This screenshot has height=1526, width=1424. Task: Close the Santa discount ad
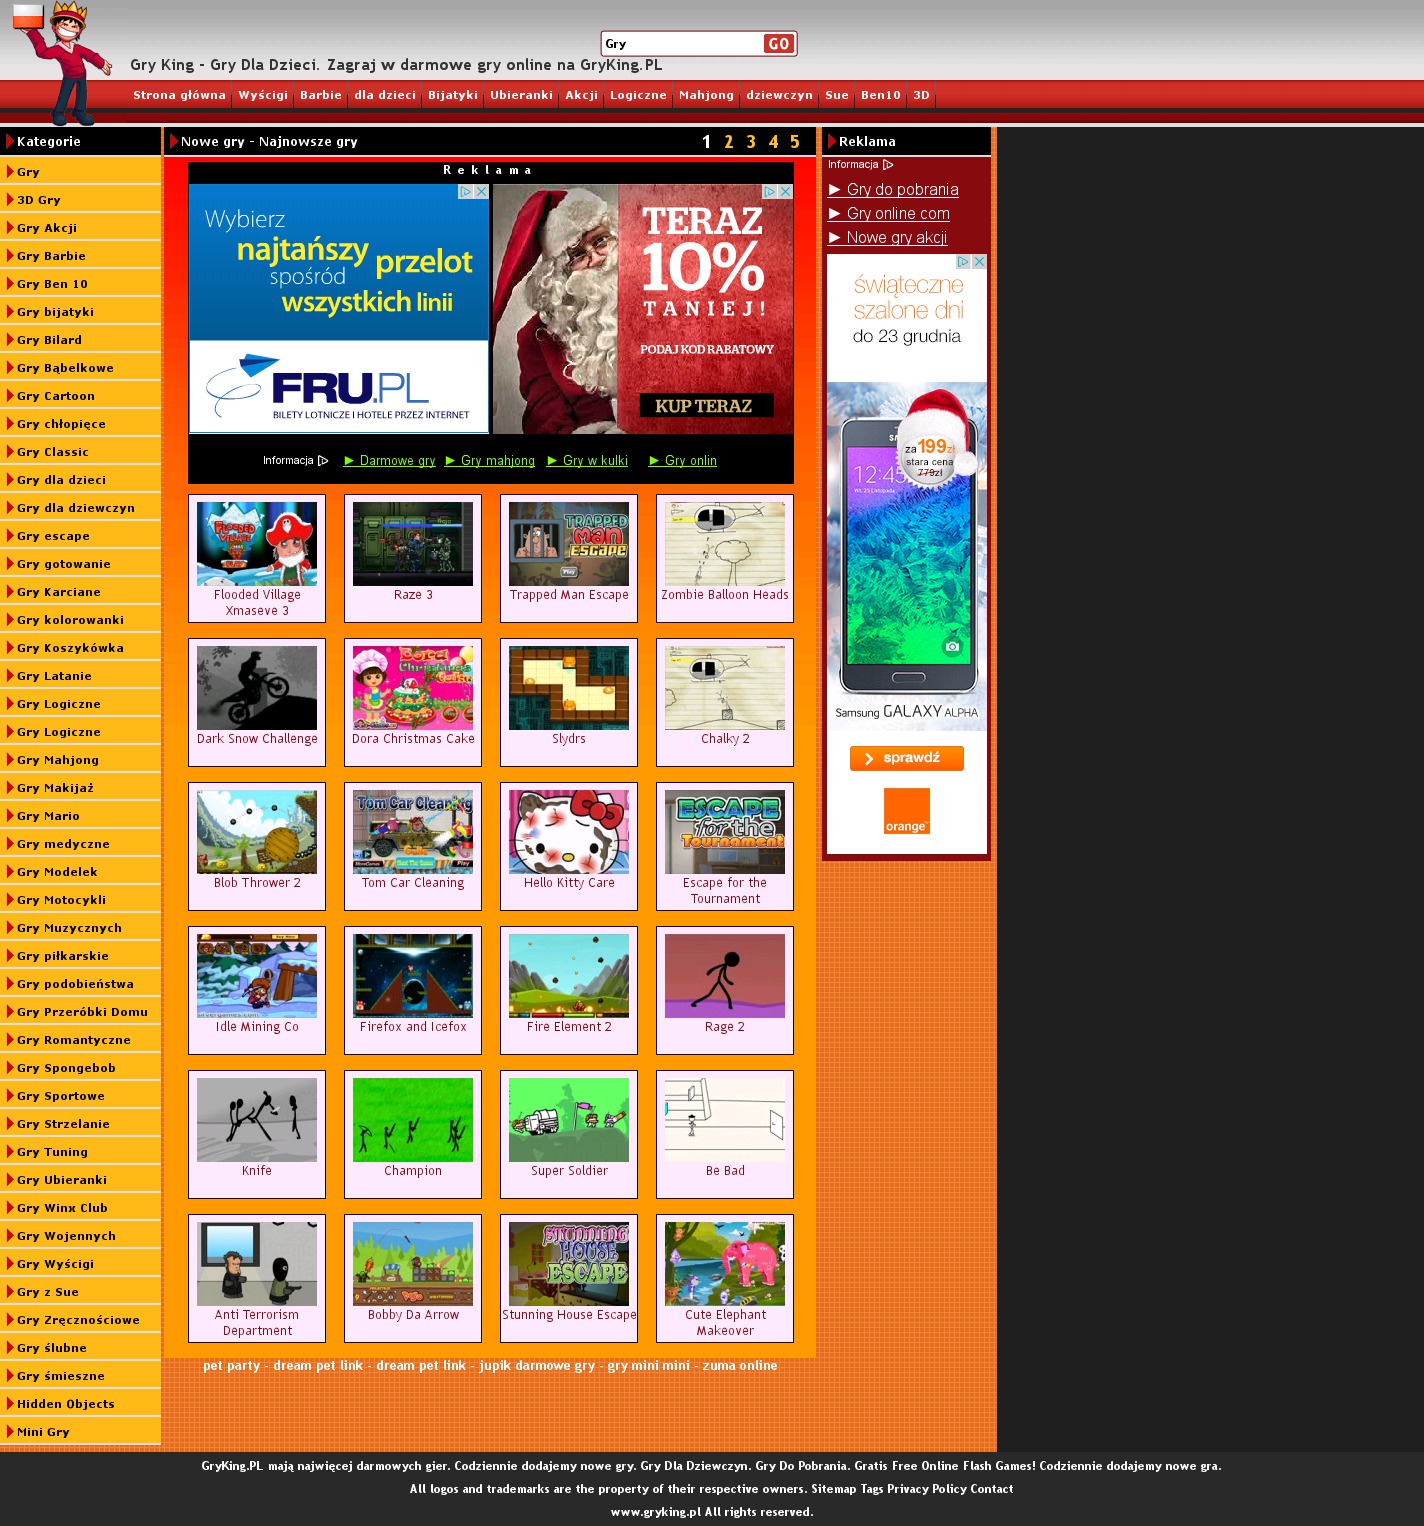click(x=785, y=191)
